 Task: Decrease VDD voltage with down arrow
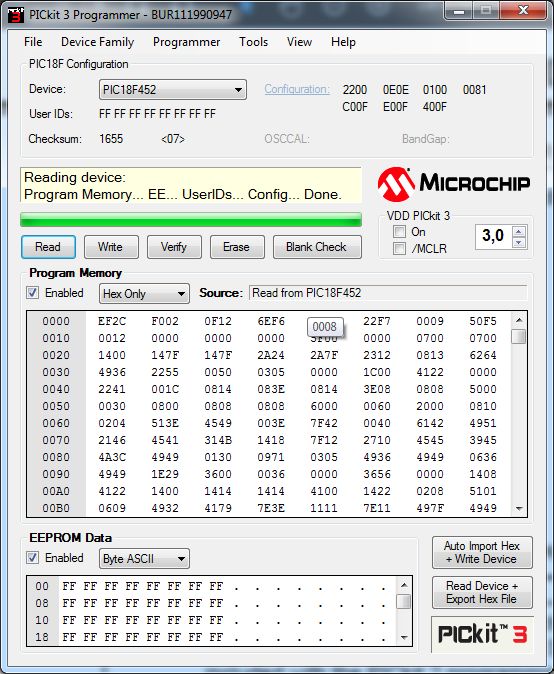(519, 242)
